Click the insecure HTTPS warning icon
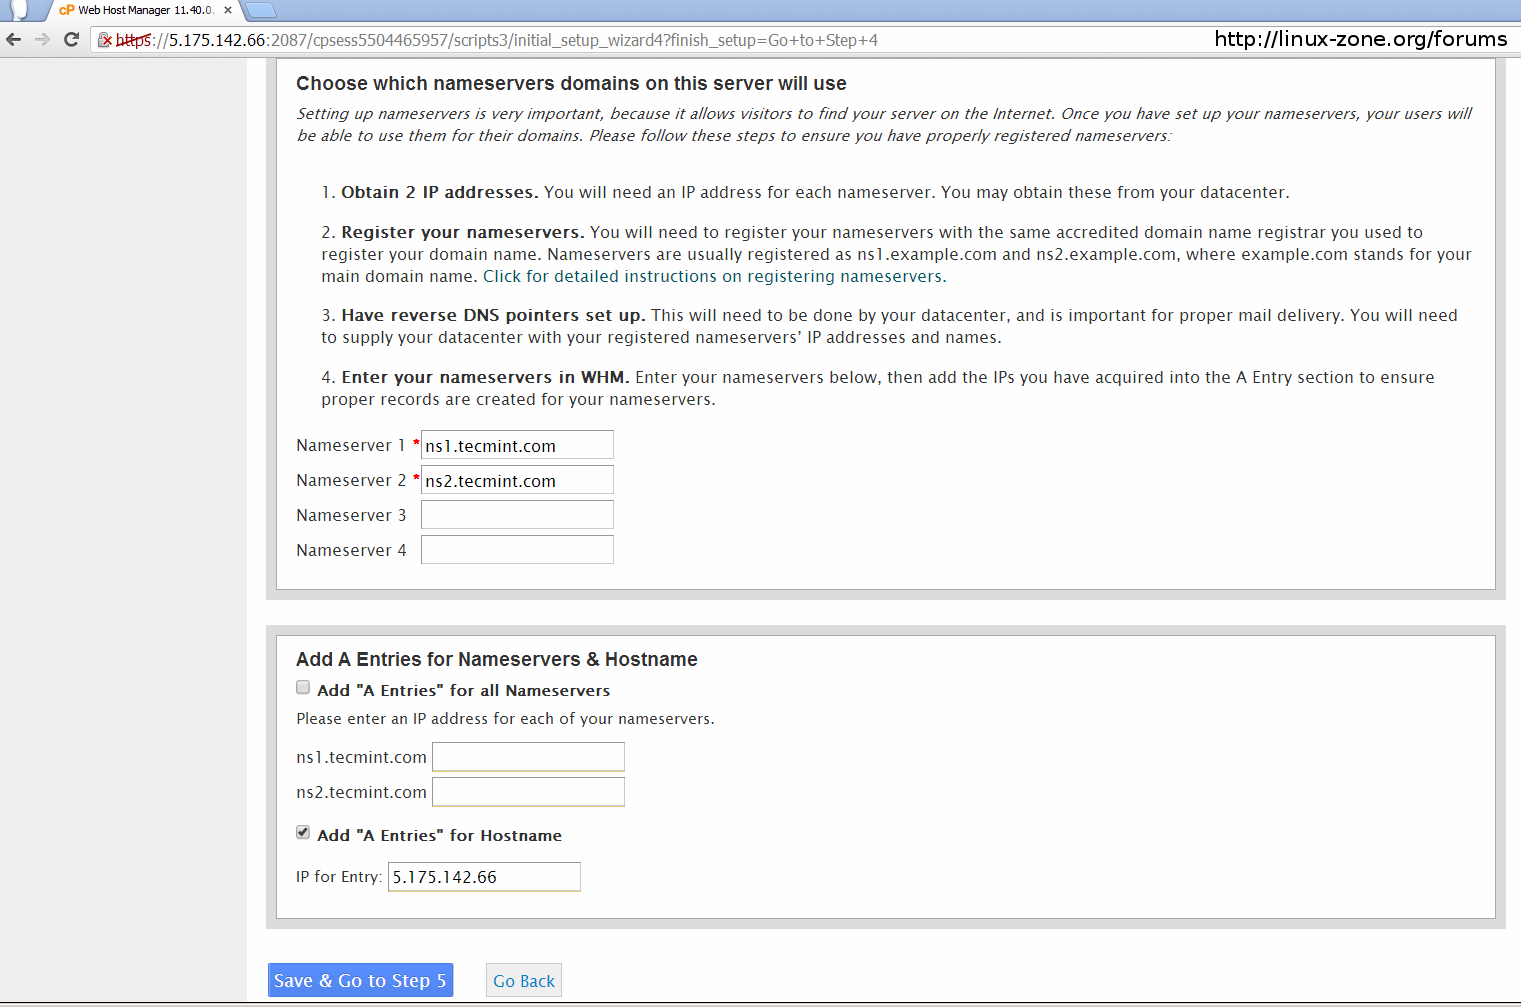 click(105, 40)
